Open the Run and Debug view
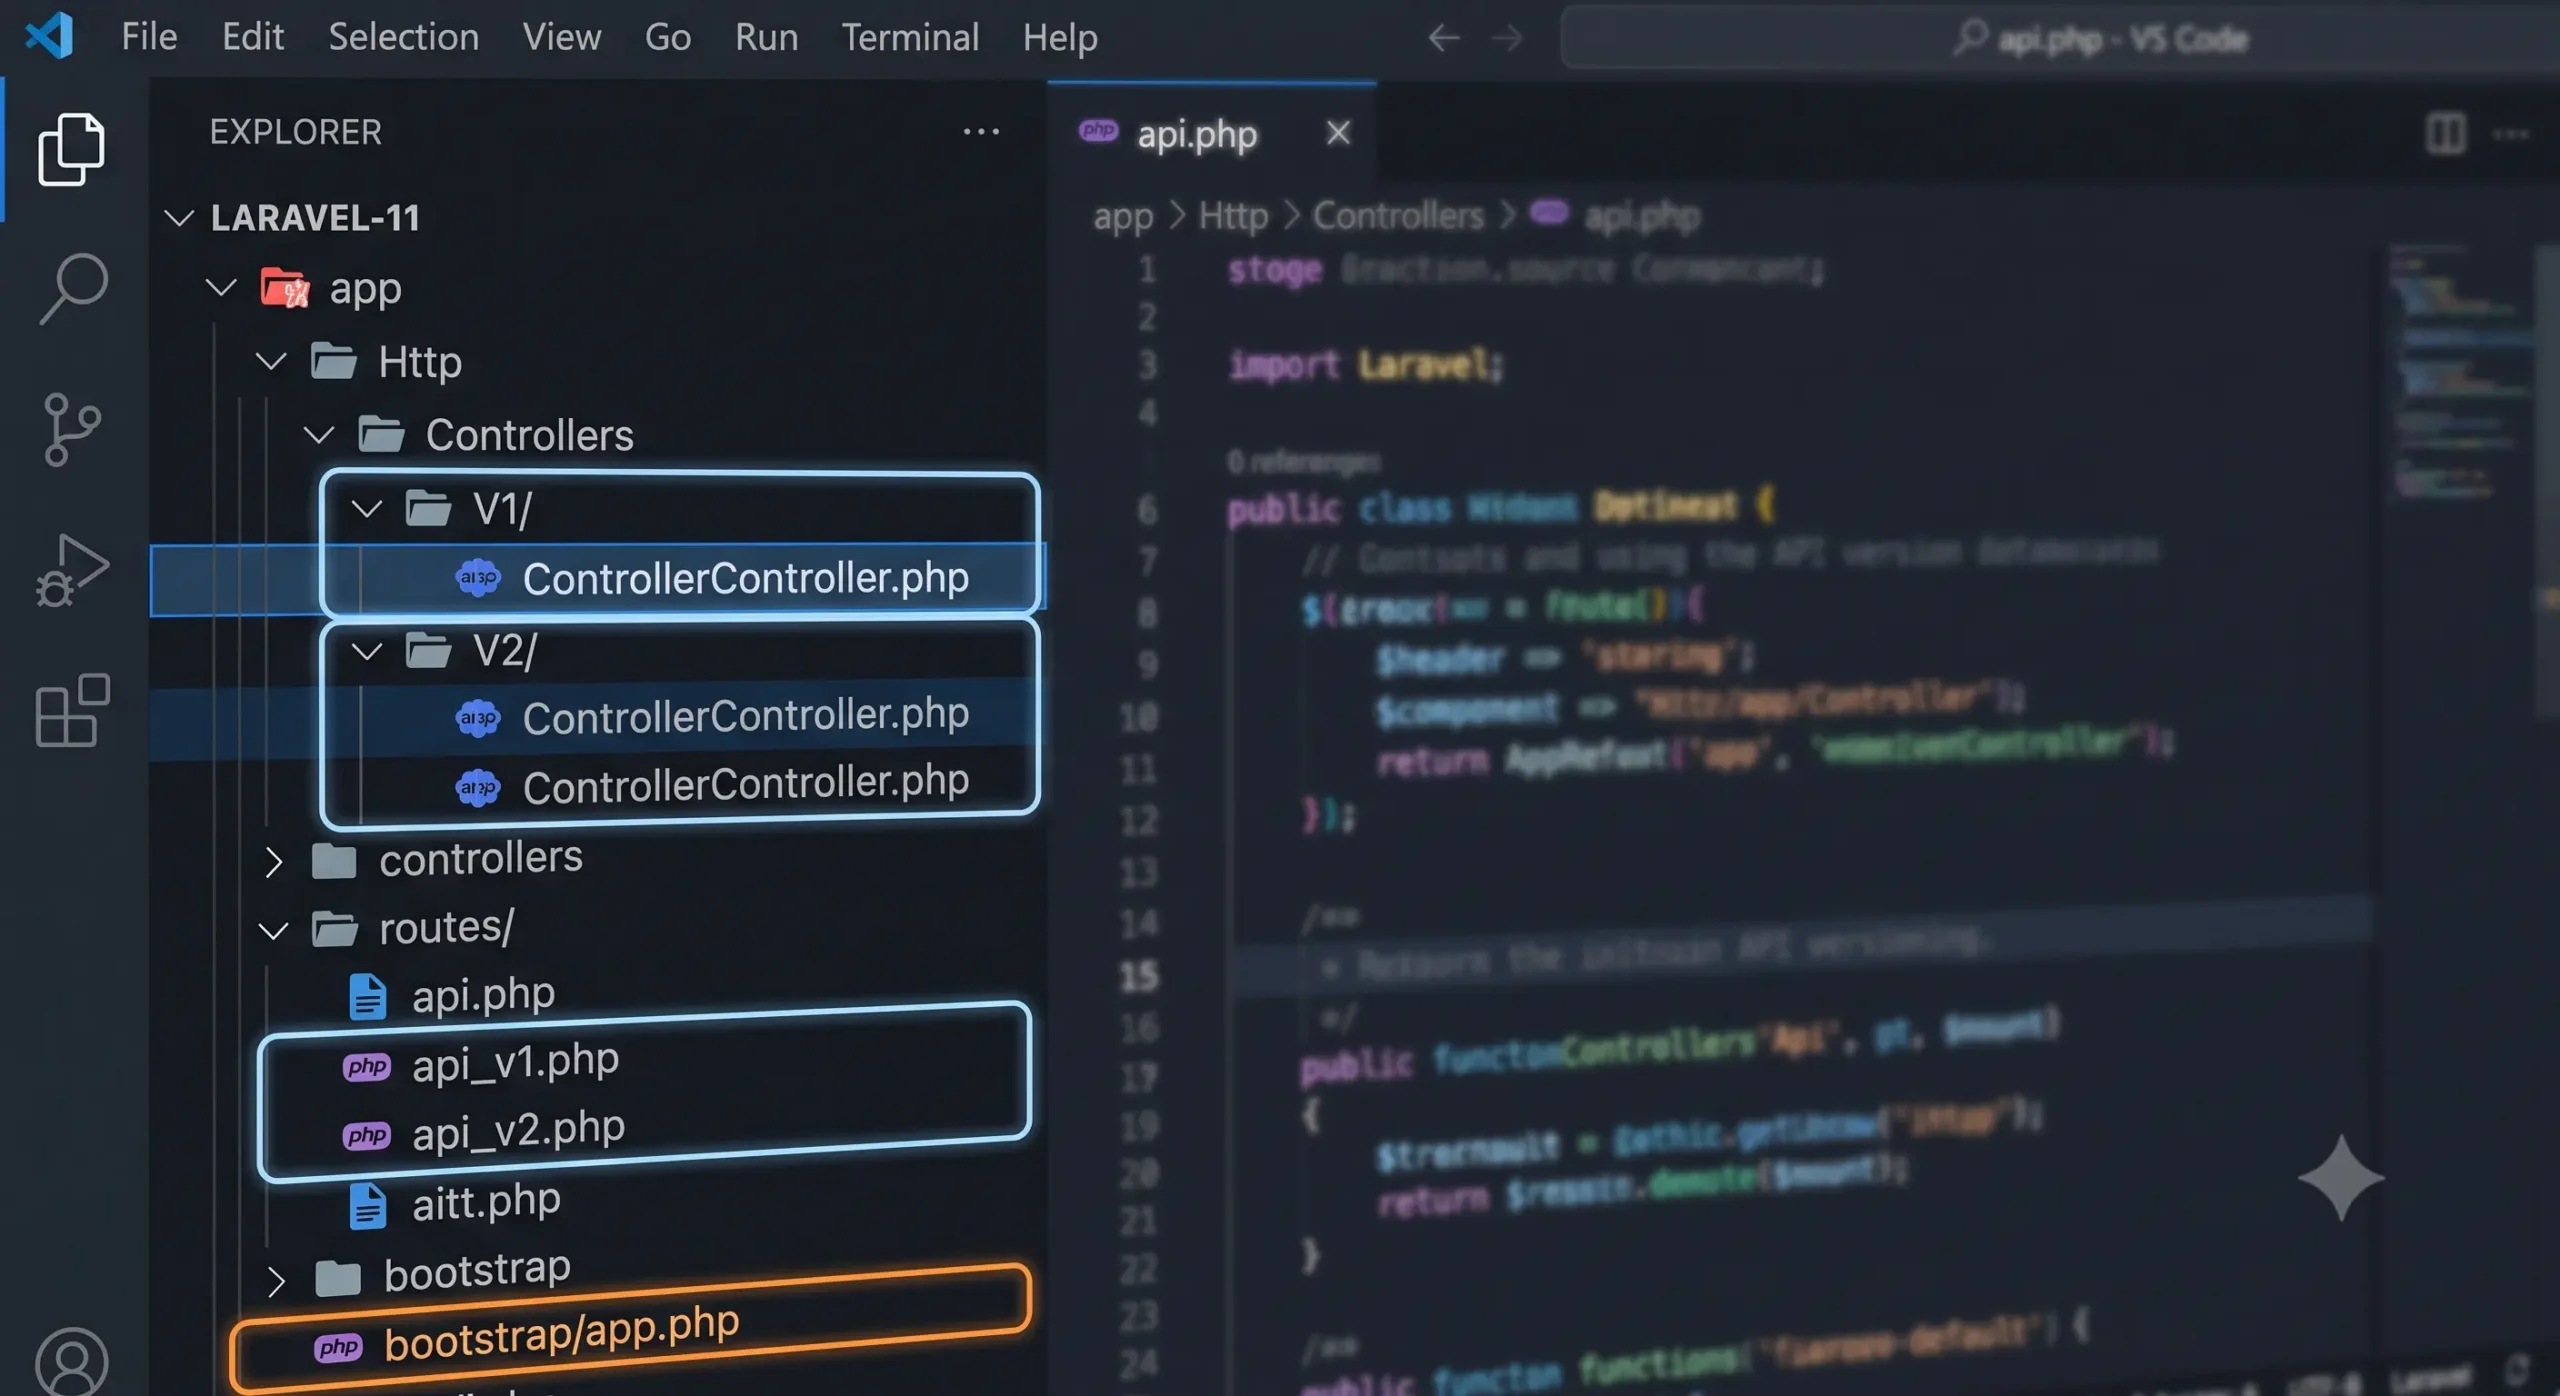The width and height of the screenshot is (2560, 1396). point(72,571)
